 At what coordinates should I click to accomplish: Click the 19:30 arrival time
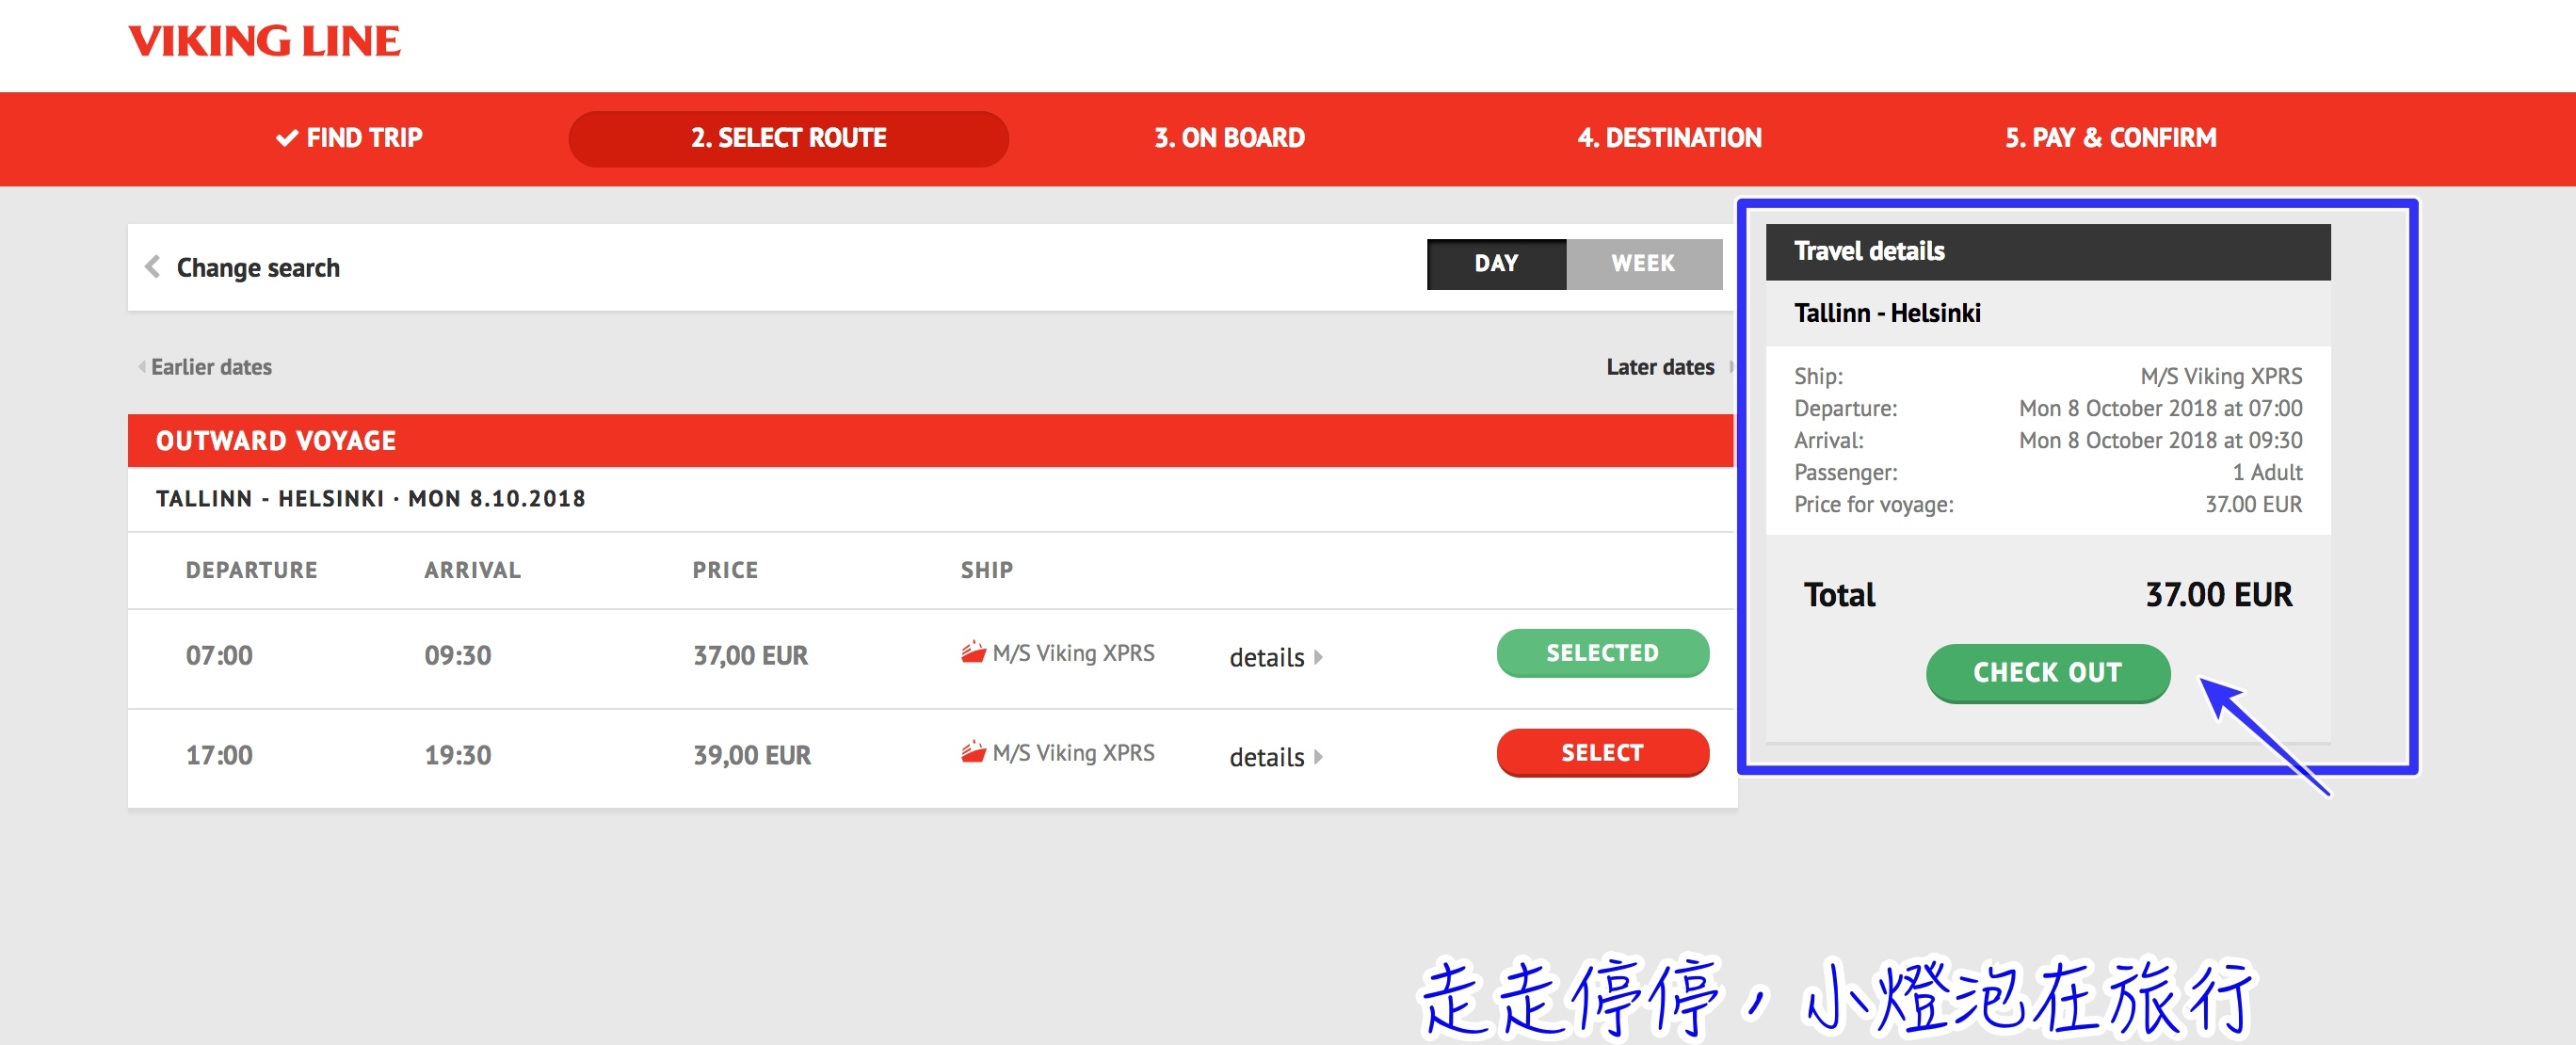point(457,756)
